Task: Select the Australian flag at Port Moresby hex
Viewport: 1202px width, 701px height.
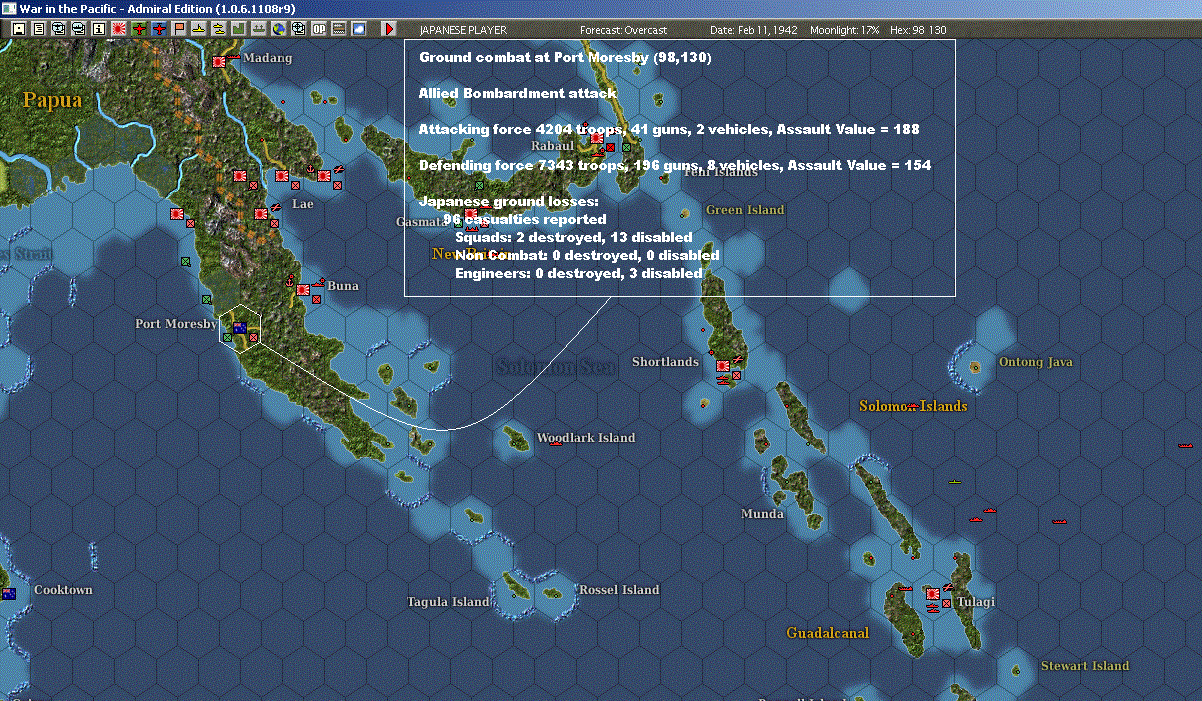Action: [x=239, y=327]
